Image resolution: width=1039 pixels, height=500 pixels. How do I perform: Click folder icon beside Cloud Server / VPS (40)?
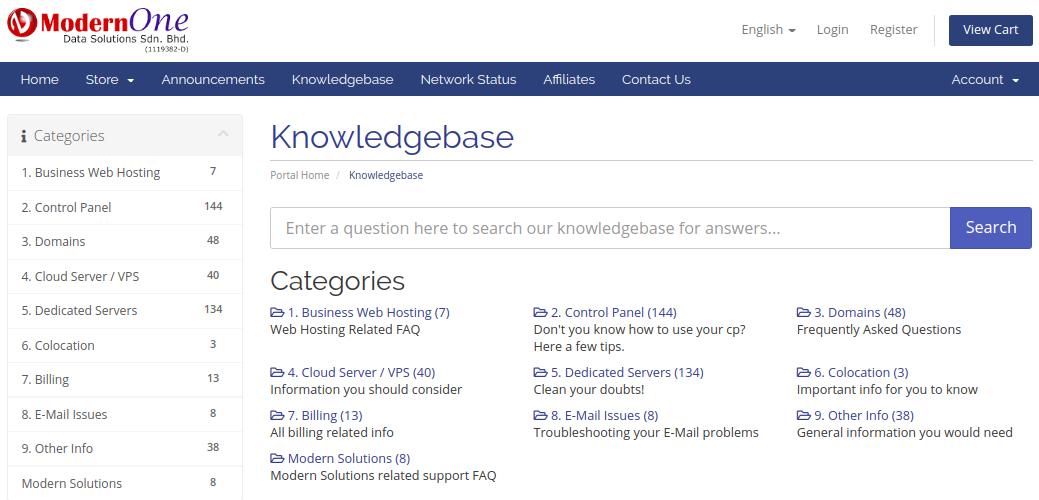coord(277,373)
